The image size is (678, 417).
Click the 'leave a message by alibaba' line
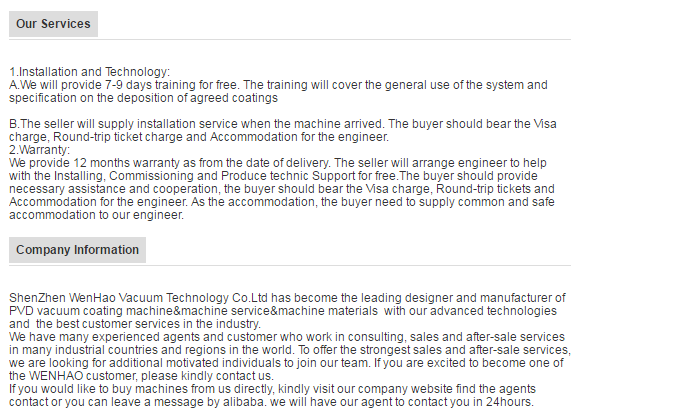pyautogui.click(x=271, y=401)
